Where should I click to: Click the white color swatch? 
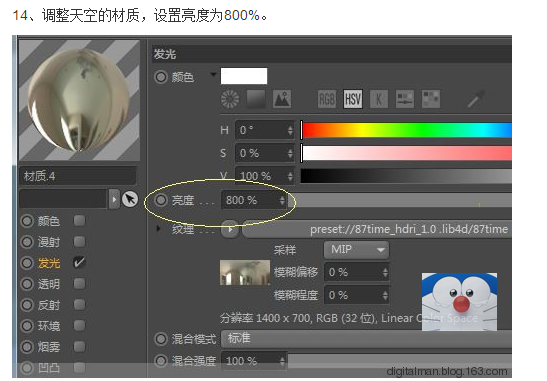click(244, 76)
